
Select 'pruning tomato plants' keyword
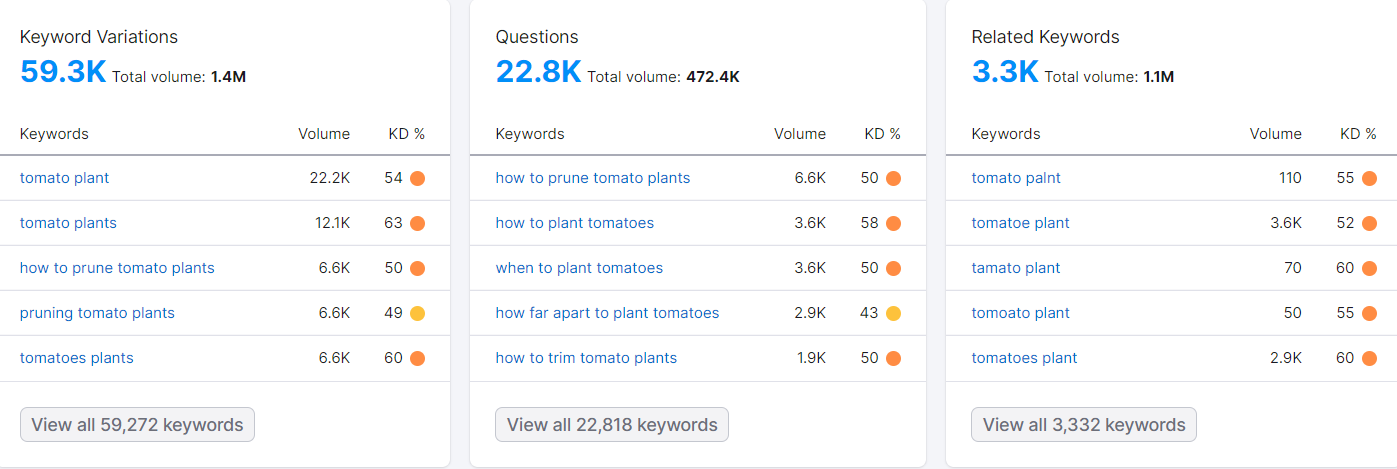pyautogui.click(x=97, y=313)
